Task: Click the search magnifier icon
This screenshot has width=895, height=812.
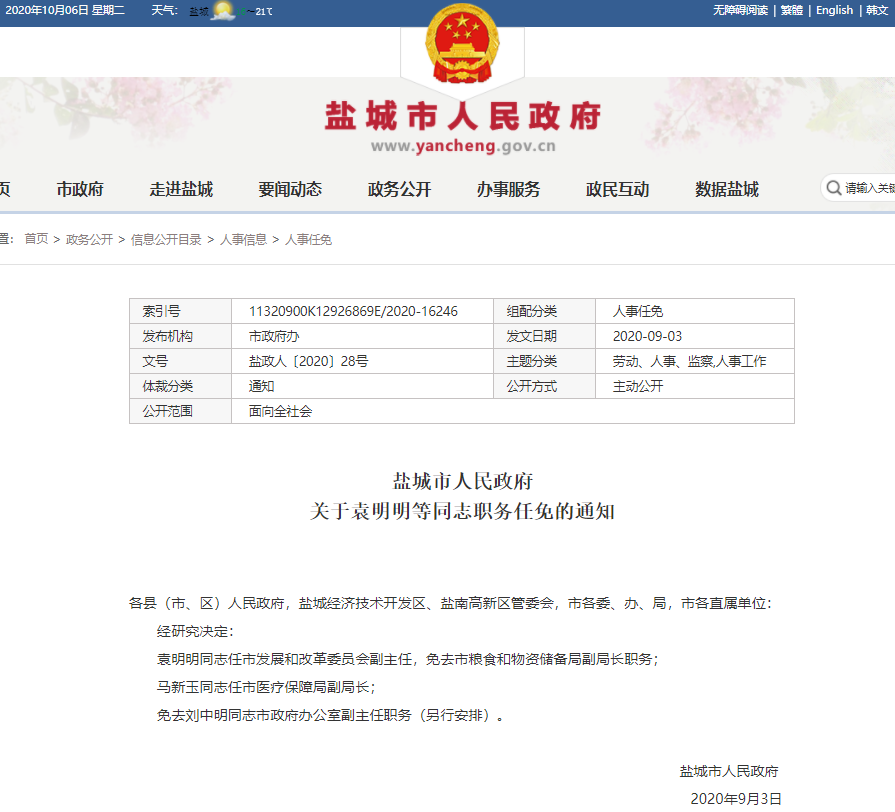Action: (834, 188)
